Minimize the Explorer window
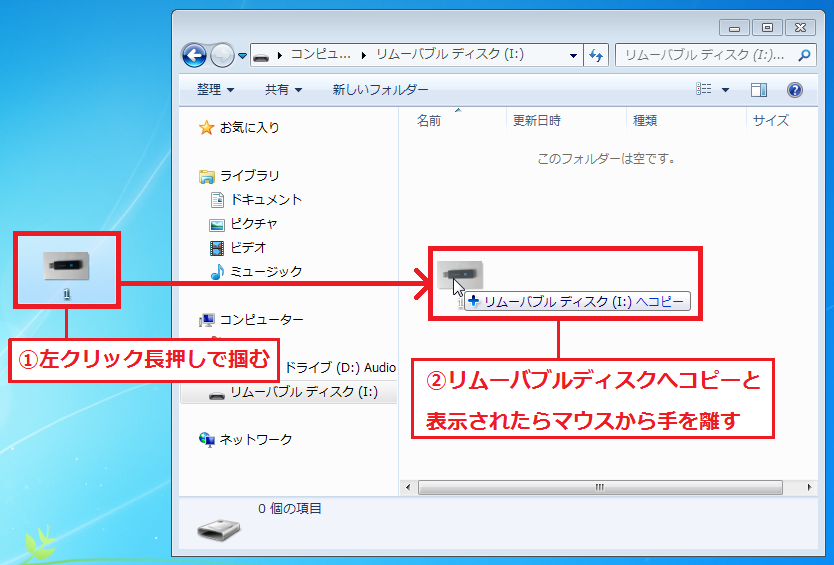834x565 pixels. (x=735, y=28)
